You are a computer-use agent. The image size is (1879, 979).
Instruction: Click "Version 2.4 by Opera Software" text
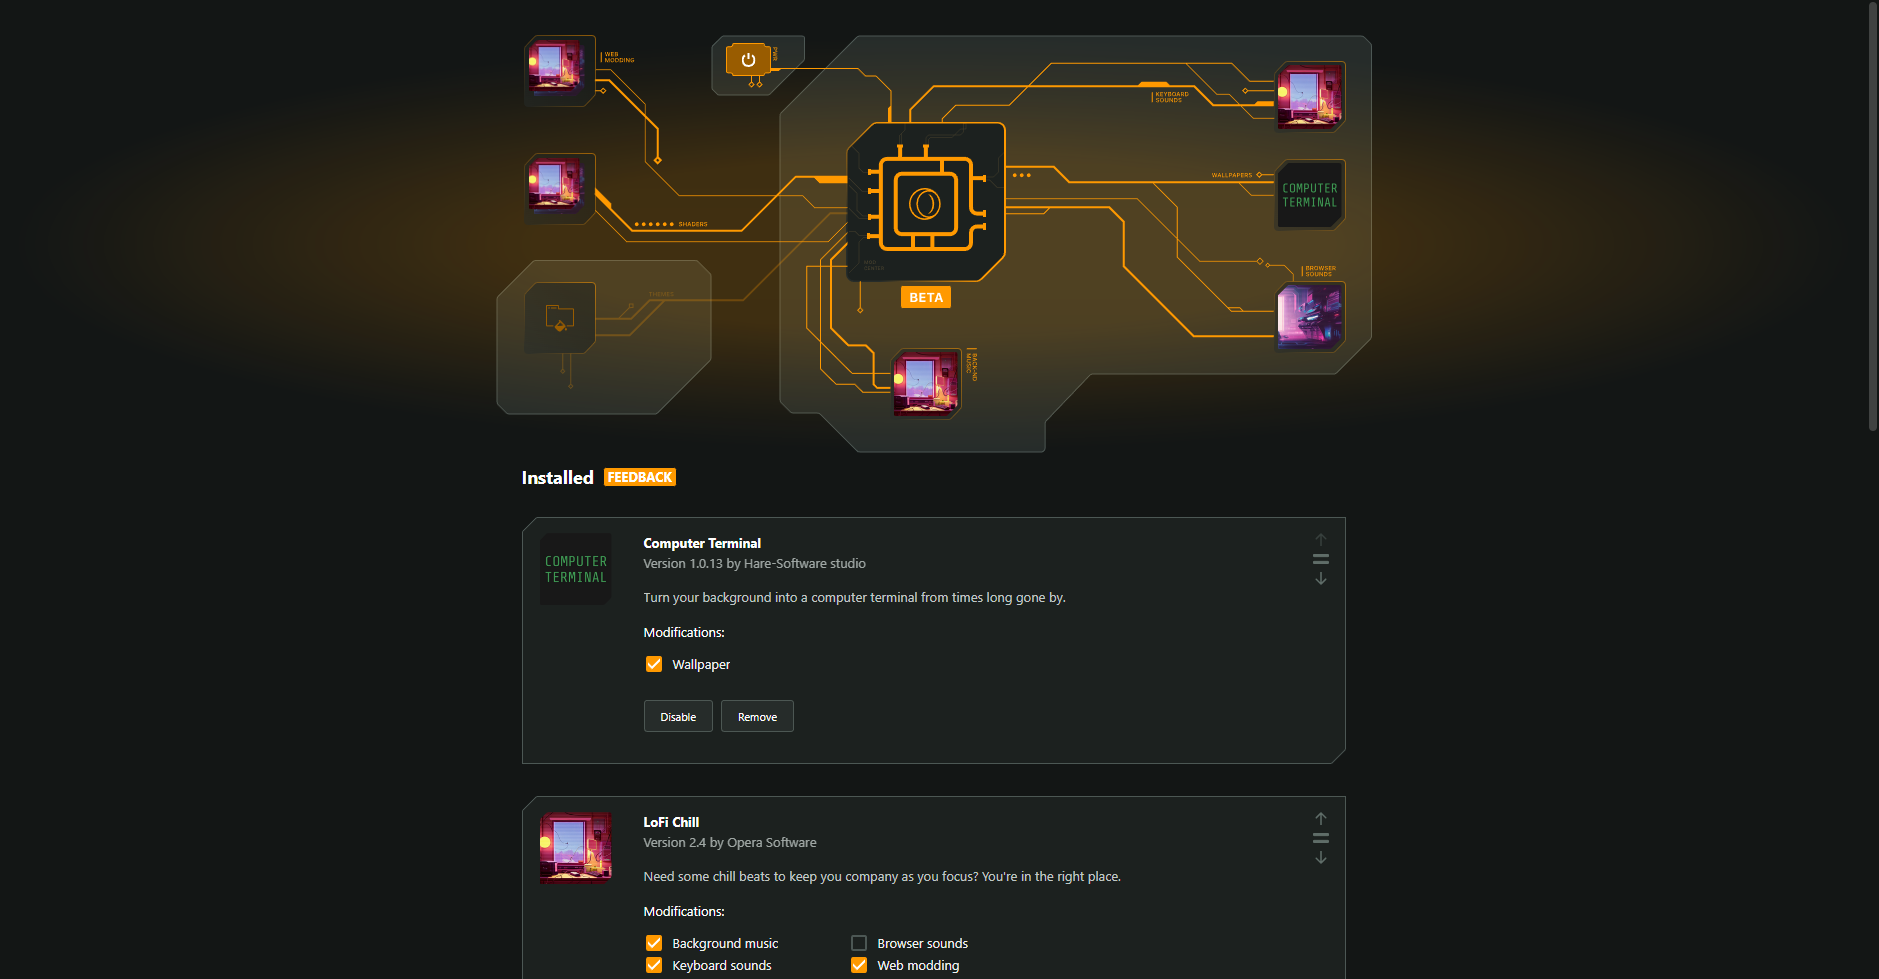click(x=730, y=843)
